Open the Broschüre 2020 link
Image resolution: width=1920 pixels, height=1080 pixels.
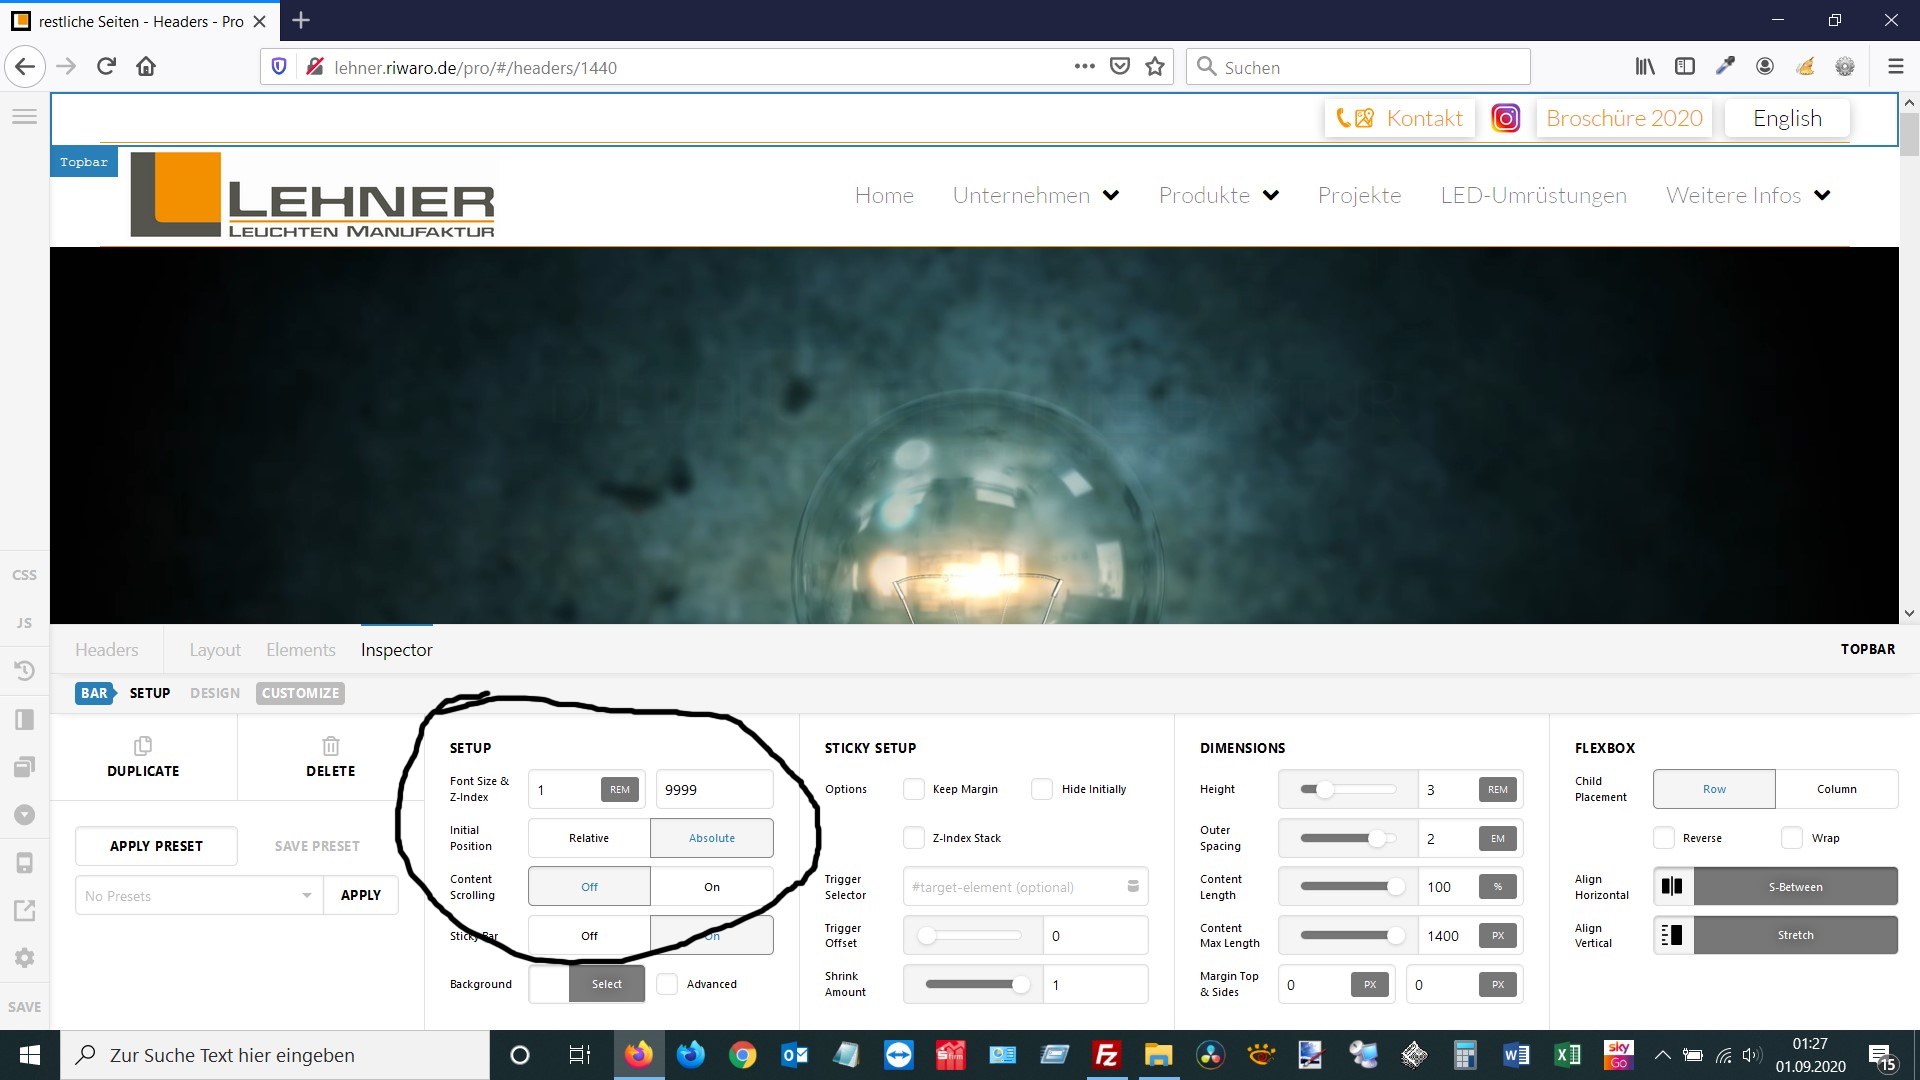(1624, 118)
